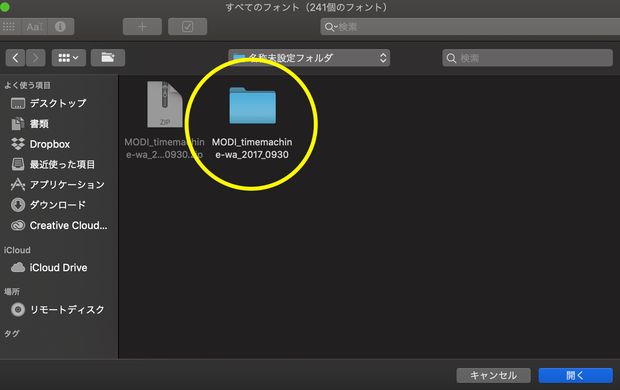Screen dimensions: 620x390
Task: Open 最近使った項目 in the sidebar
Action: click(x=53, y=164)
